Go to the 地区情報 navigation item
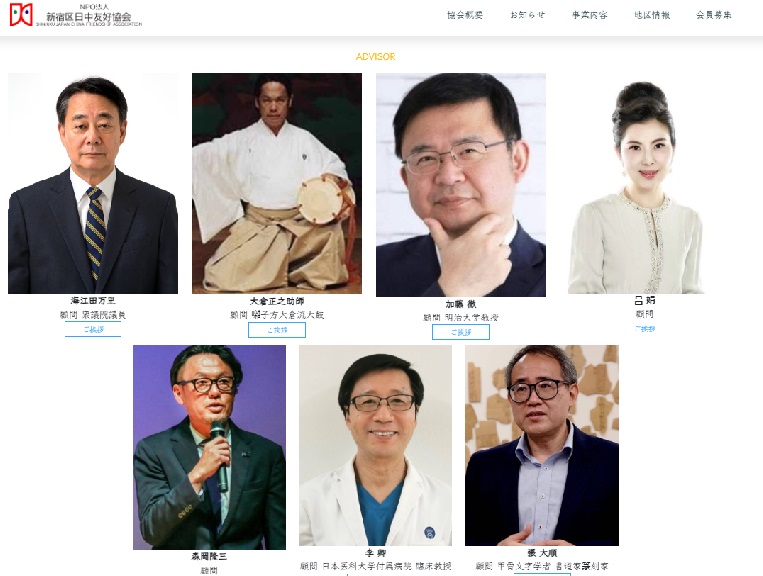763x576 pixels. 652,15
